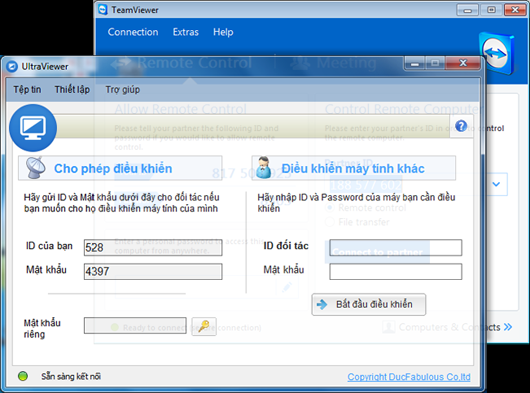Minimize the TeamViewer window
The height and width of the screenshot is (393, 530).
[x=467, y=10]
